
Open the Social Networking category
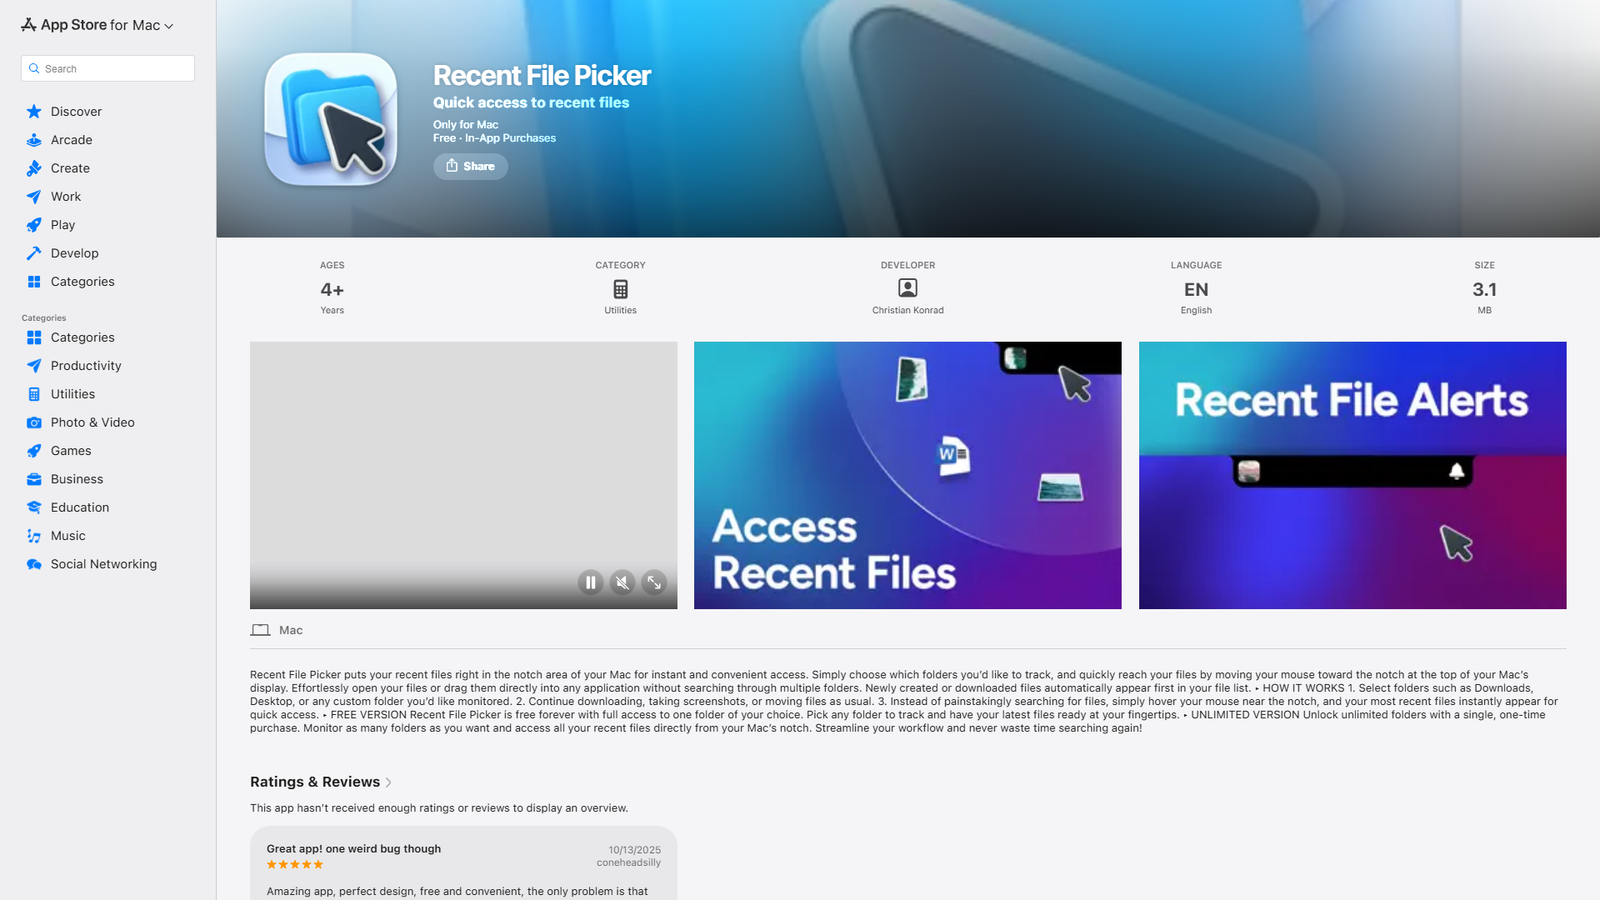point(103,563)
